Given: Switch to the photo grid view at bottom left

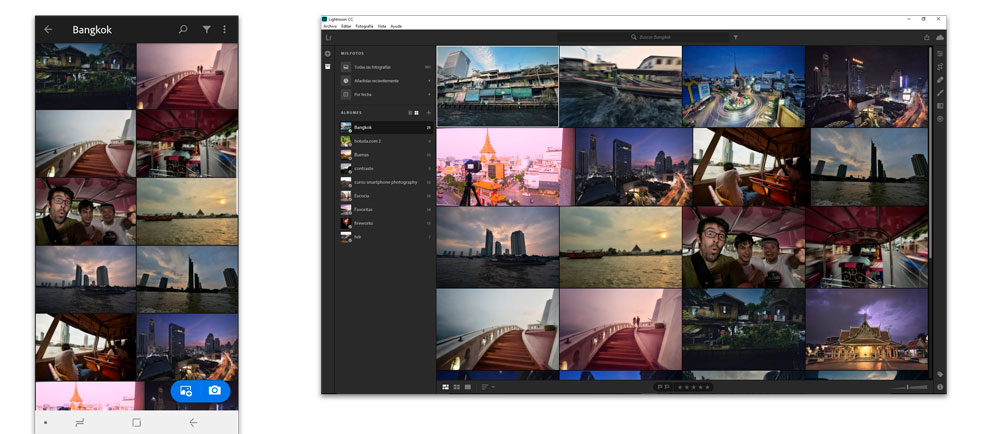Looking at the screenshot, I should click(446, 386).
